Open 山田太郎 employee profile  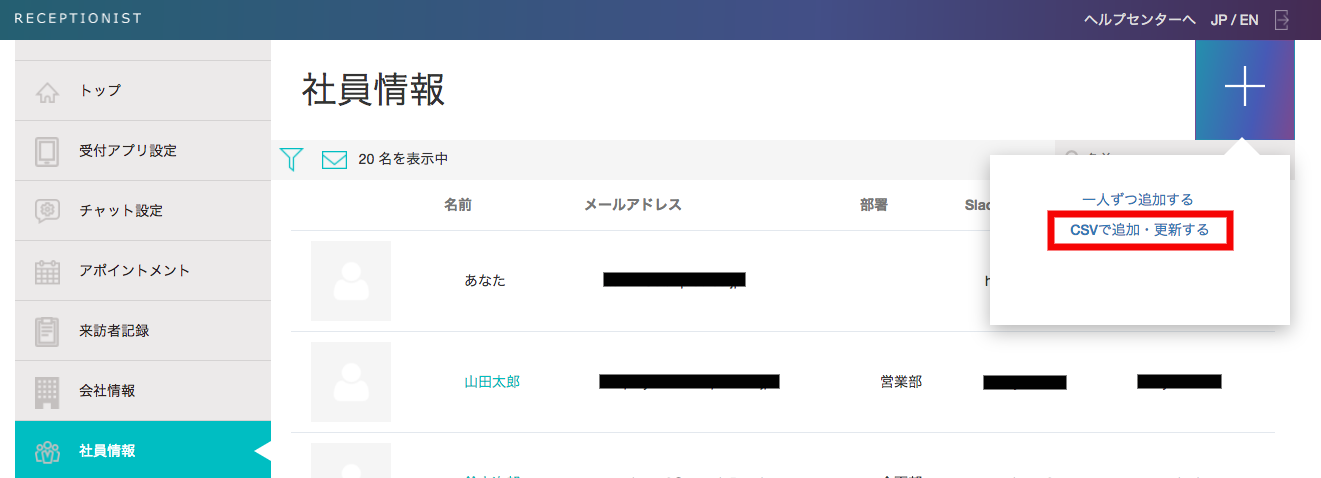[x=492, y=382]
